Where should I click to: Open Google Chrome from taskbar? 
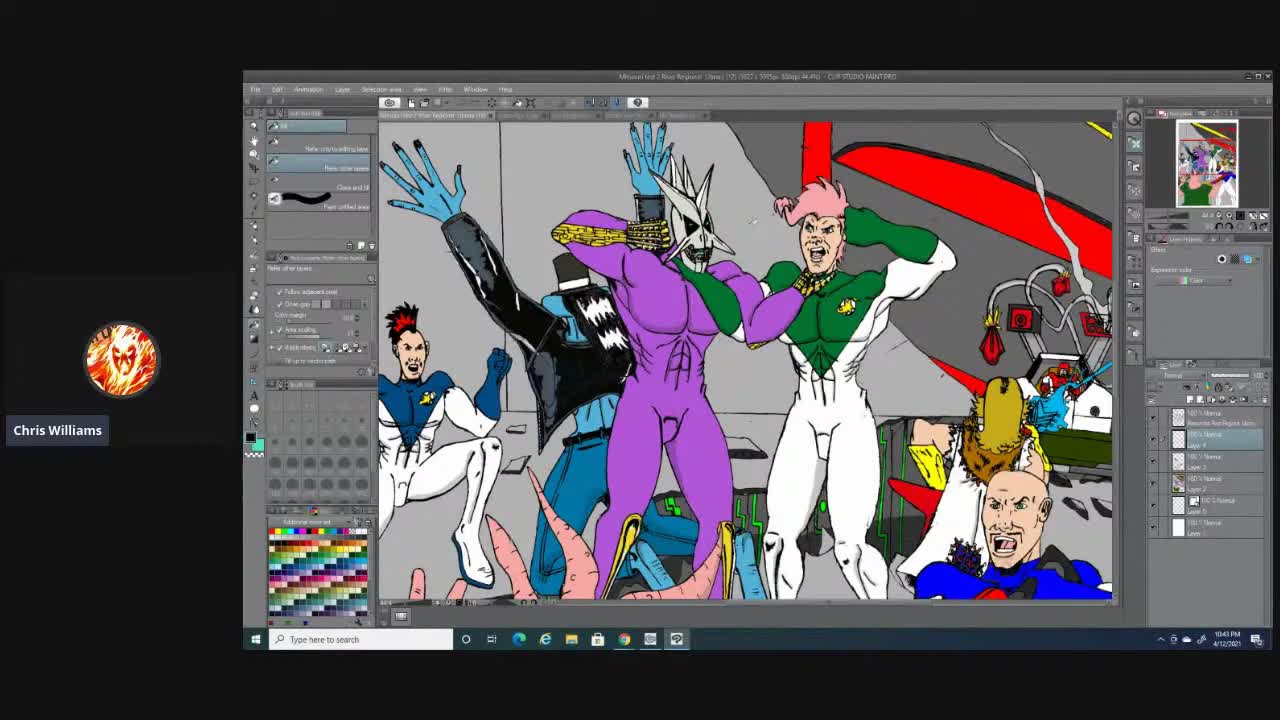[x=624, y=639]
